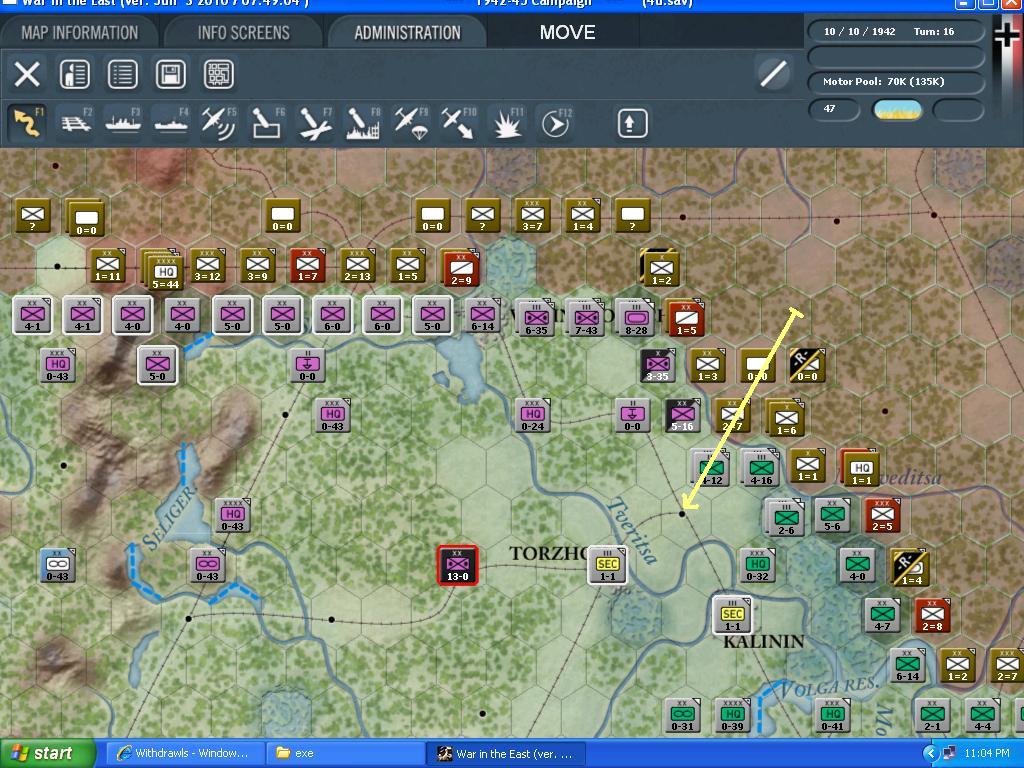Click the system tray clock 11:04 PM
The image size is (1024, 768).
pyautogui.click(x=986, y=753)
